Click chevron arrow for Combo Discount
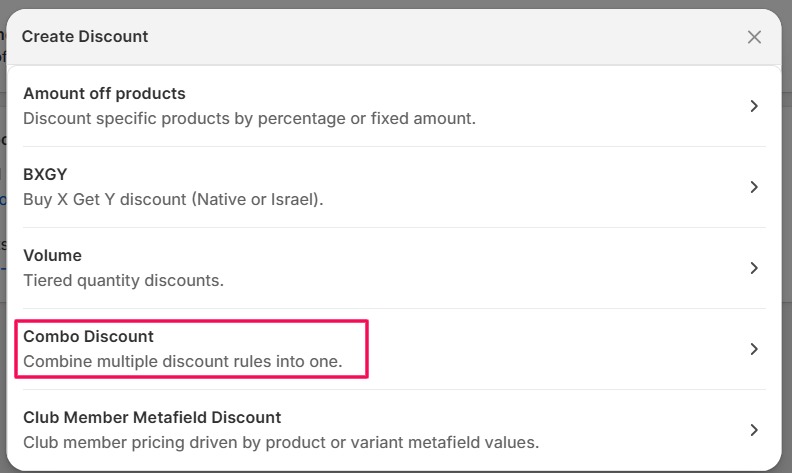The height and width of the screenshot is (473, 792). 754,349
